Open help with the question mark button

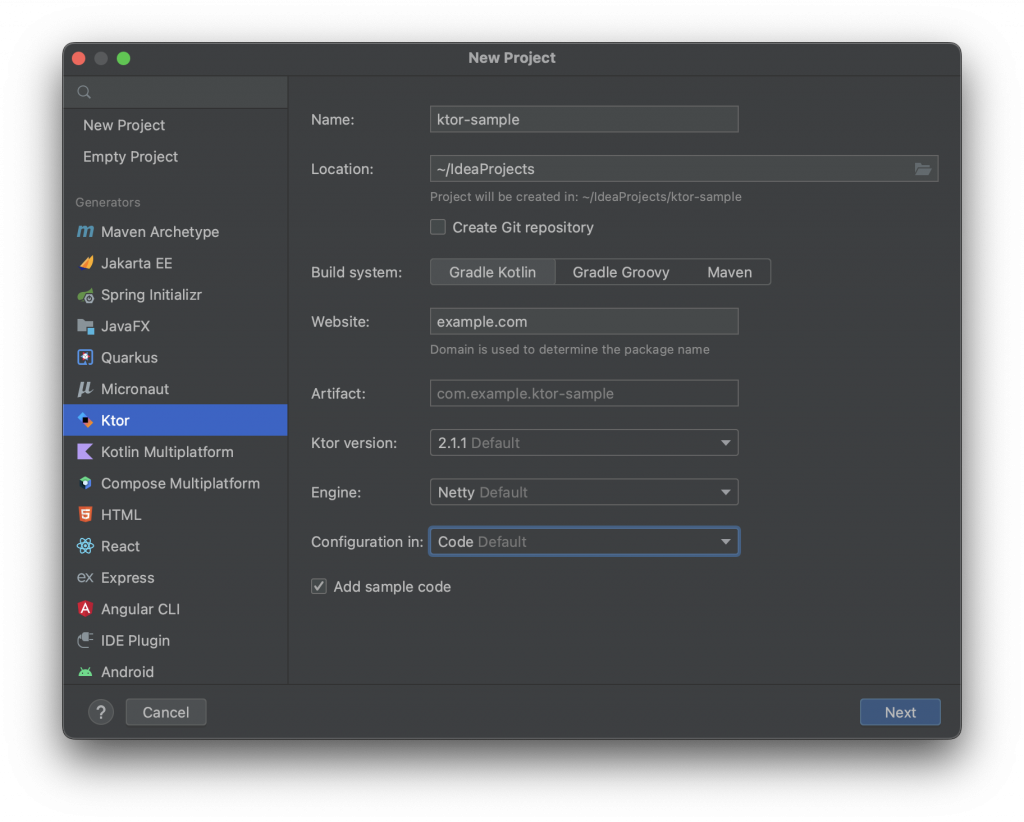click(x=101, y=712)
